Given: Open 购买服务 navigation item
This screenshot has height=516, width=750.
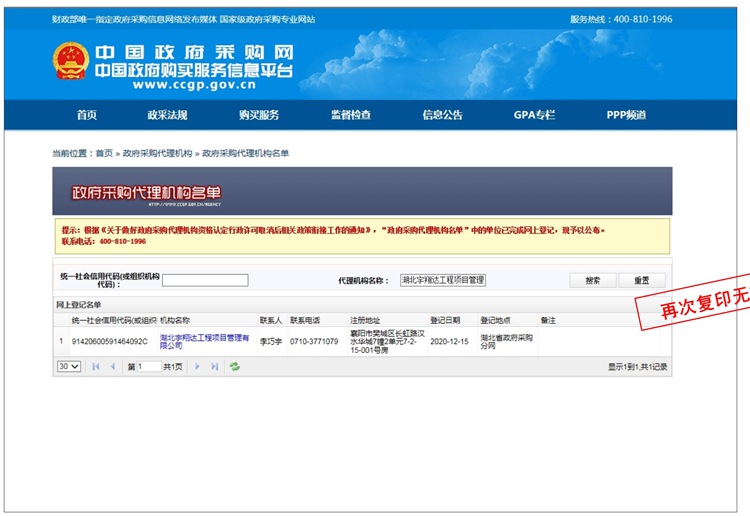Looking at the screenshot, I should [259, 115].
